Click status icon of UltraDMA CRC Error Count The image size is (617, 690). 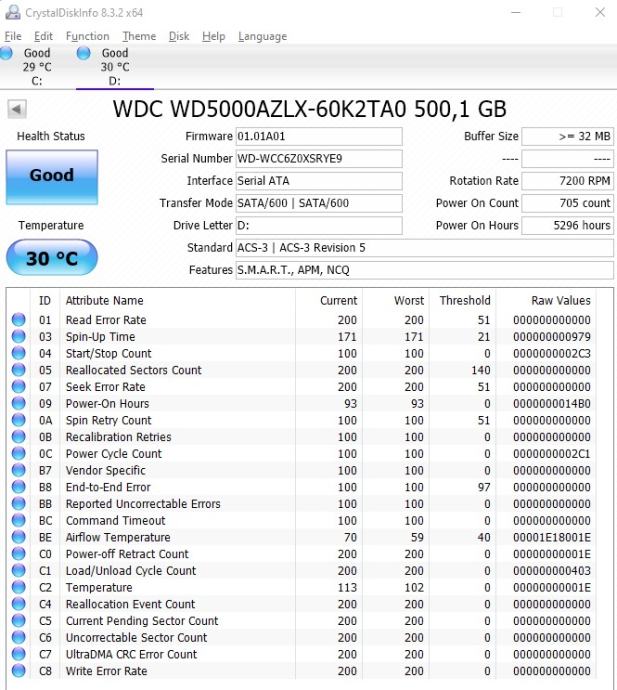[x=18, y=654]
